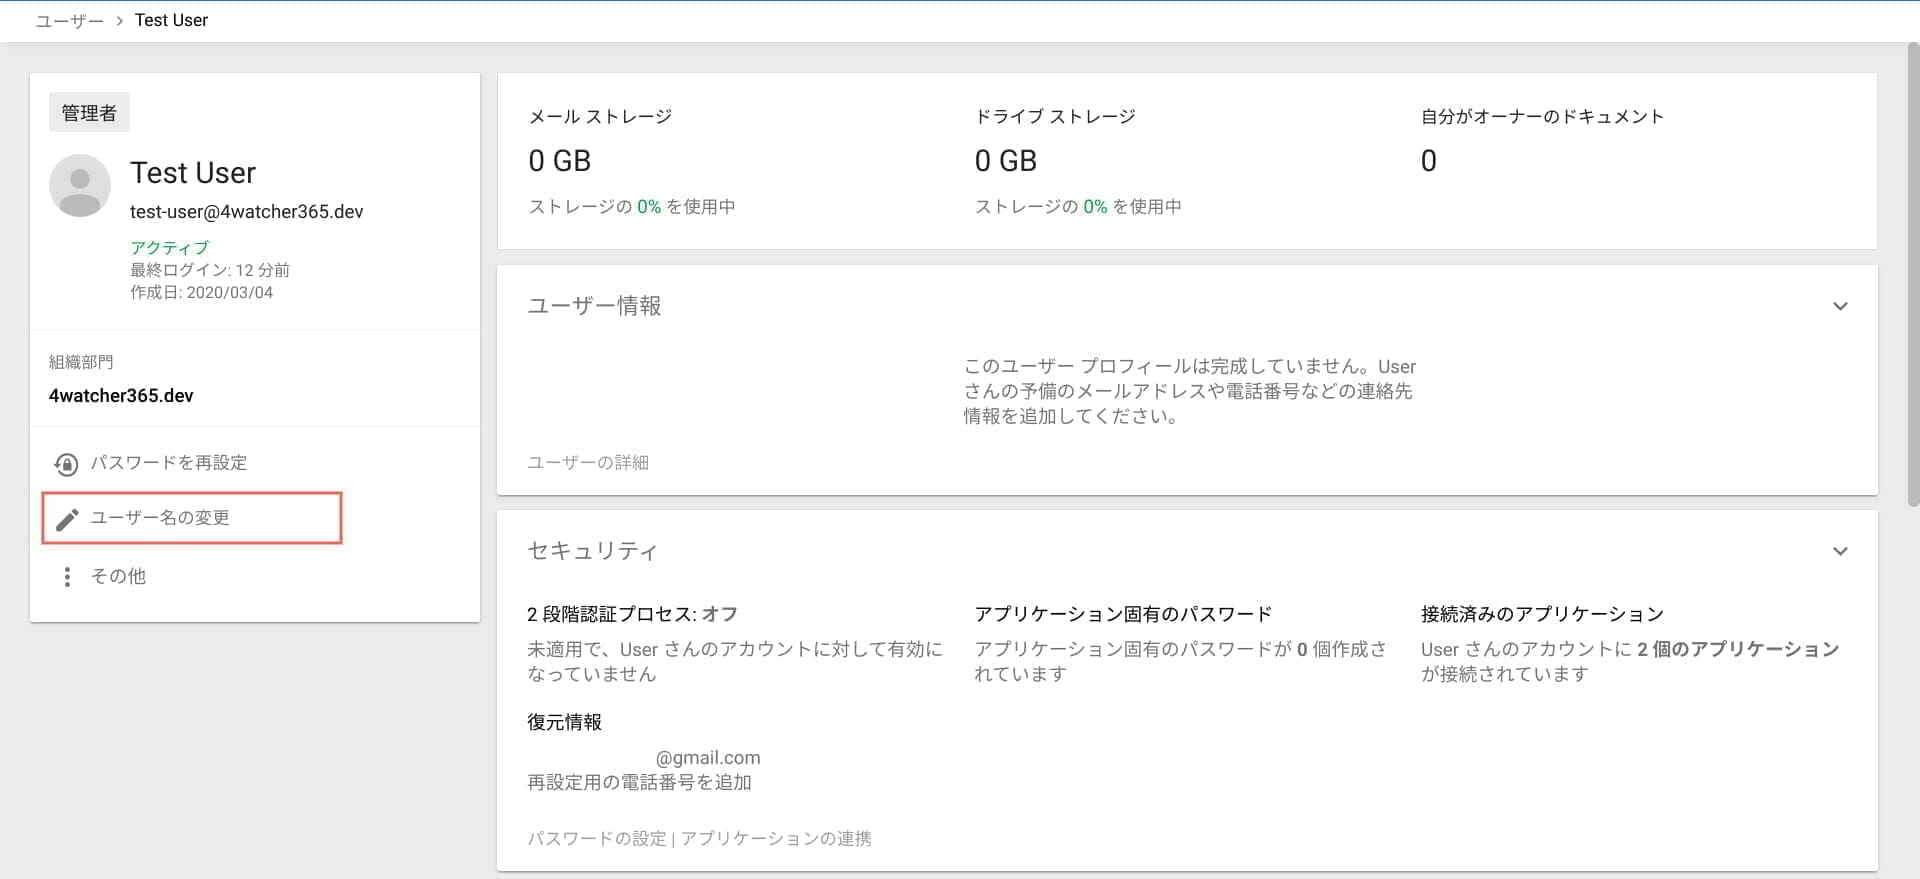This screenshot has height=879, width=1920.
Task: Open その他 options
Action: click(x=118, y=576)
